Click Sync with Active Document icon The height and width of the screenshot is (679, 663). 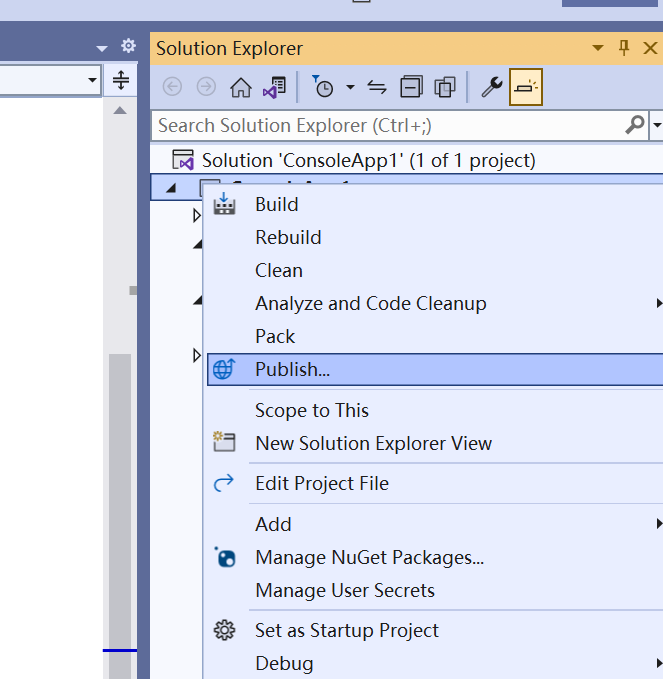tap(377, 87)
